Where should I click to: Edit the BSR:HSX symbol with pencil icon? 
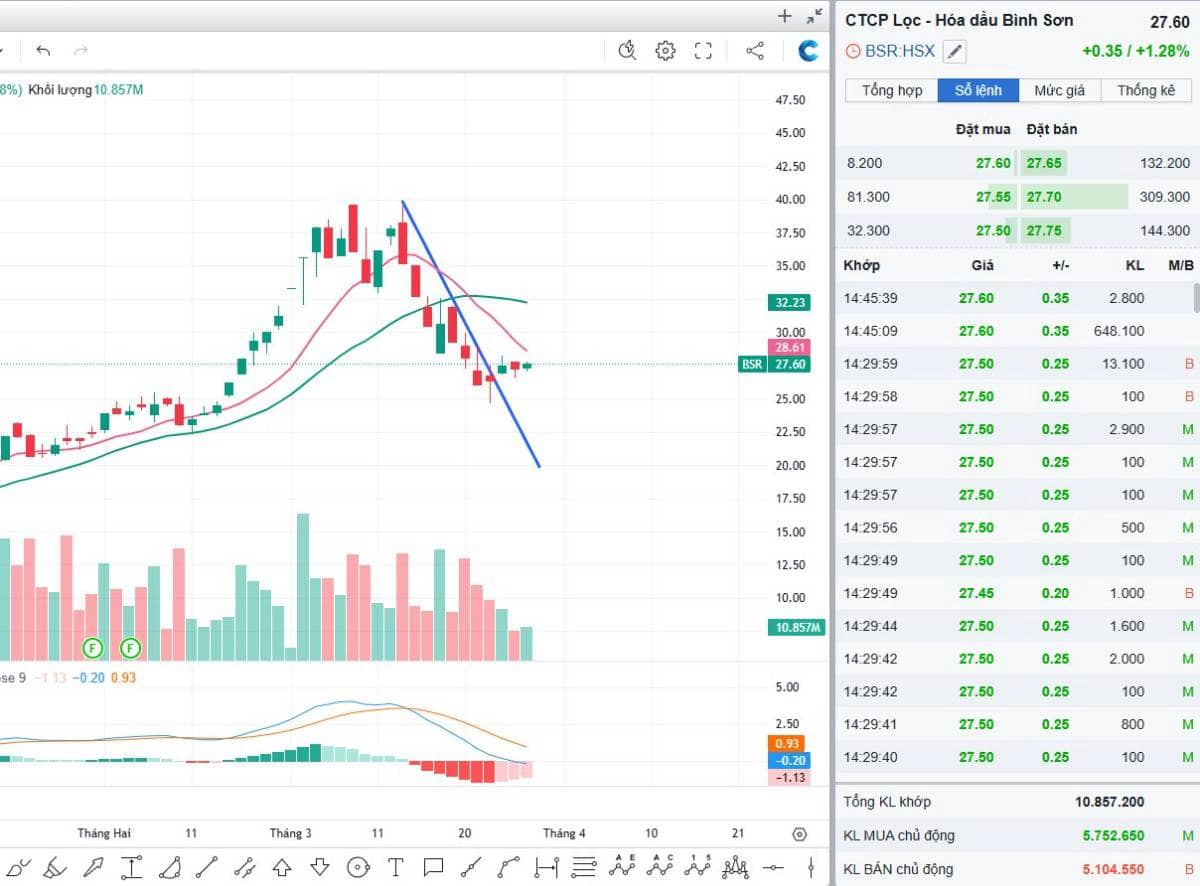coord(954,52)
